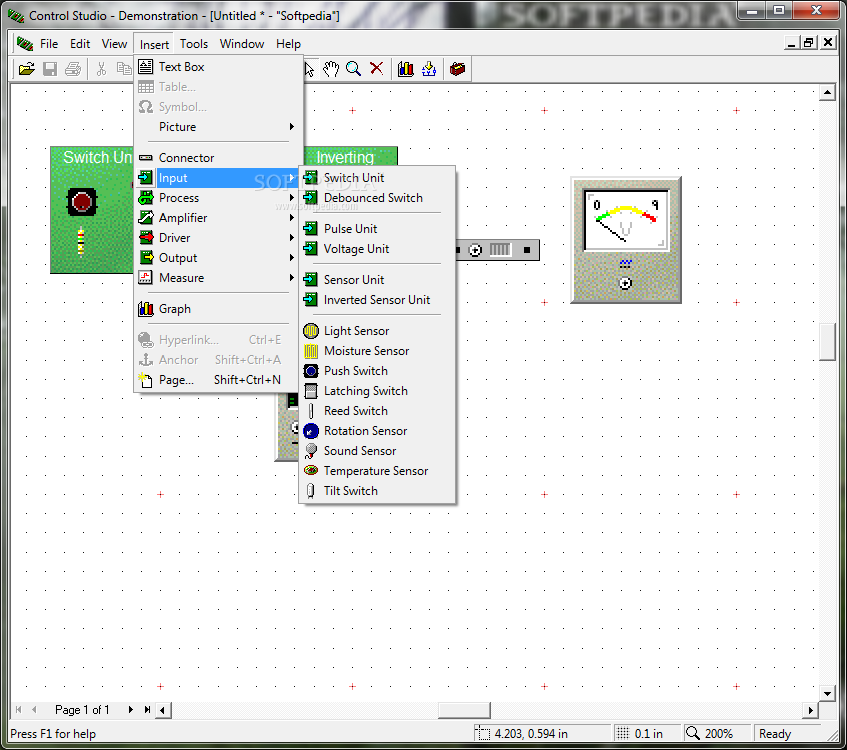Screen dimensions: 847x750
Task: Insert a Push Switch
Action: tap(377, 371)
